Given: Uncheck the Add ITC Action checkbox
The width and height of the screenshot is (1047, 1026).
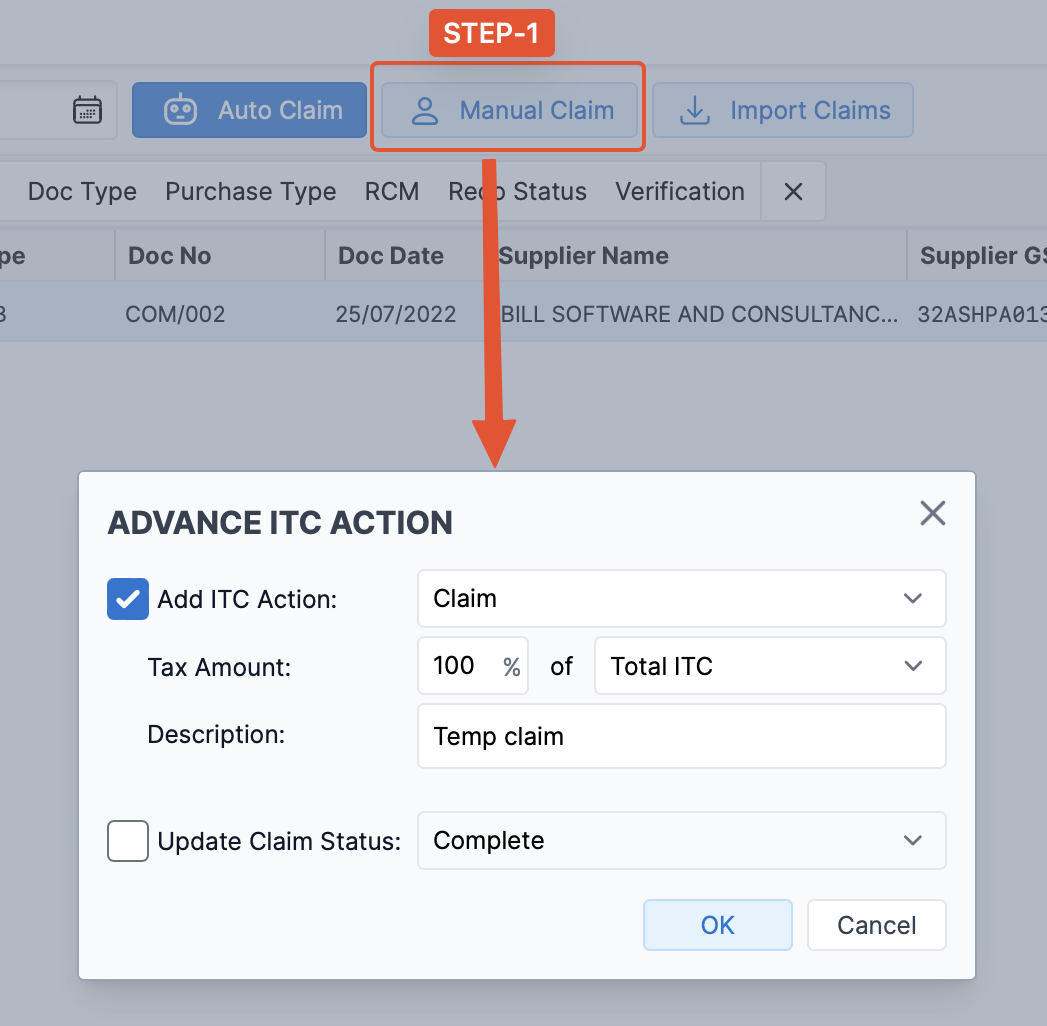Looking at the screenshot, I should coord(128,599).
